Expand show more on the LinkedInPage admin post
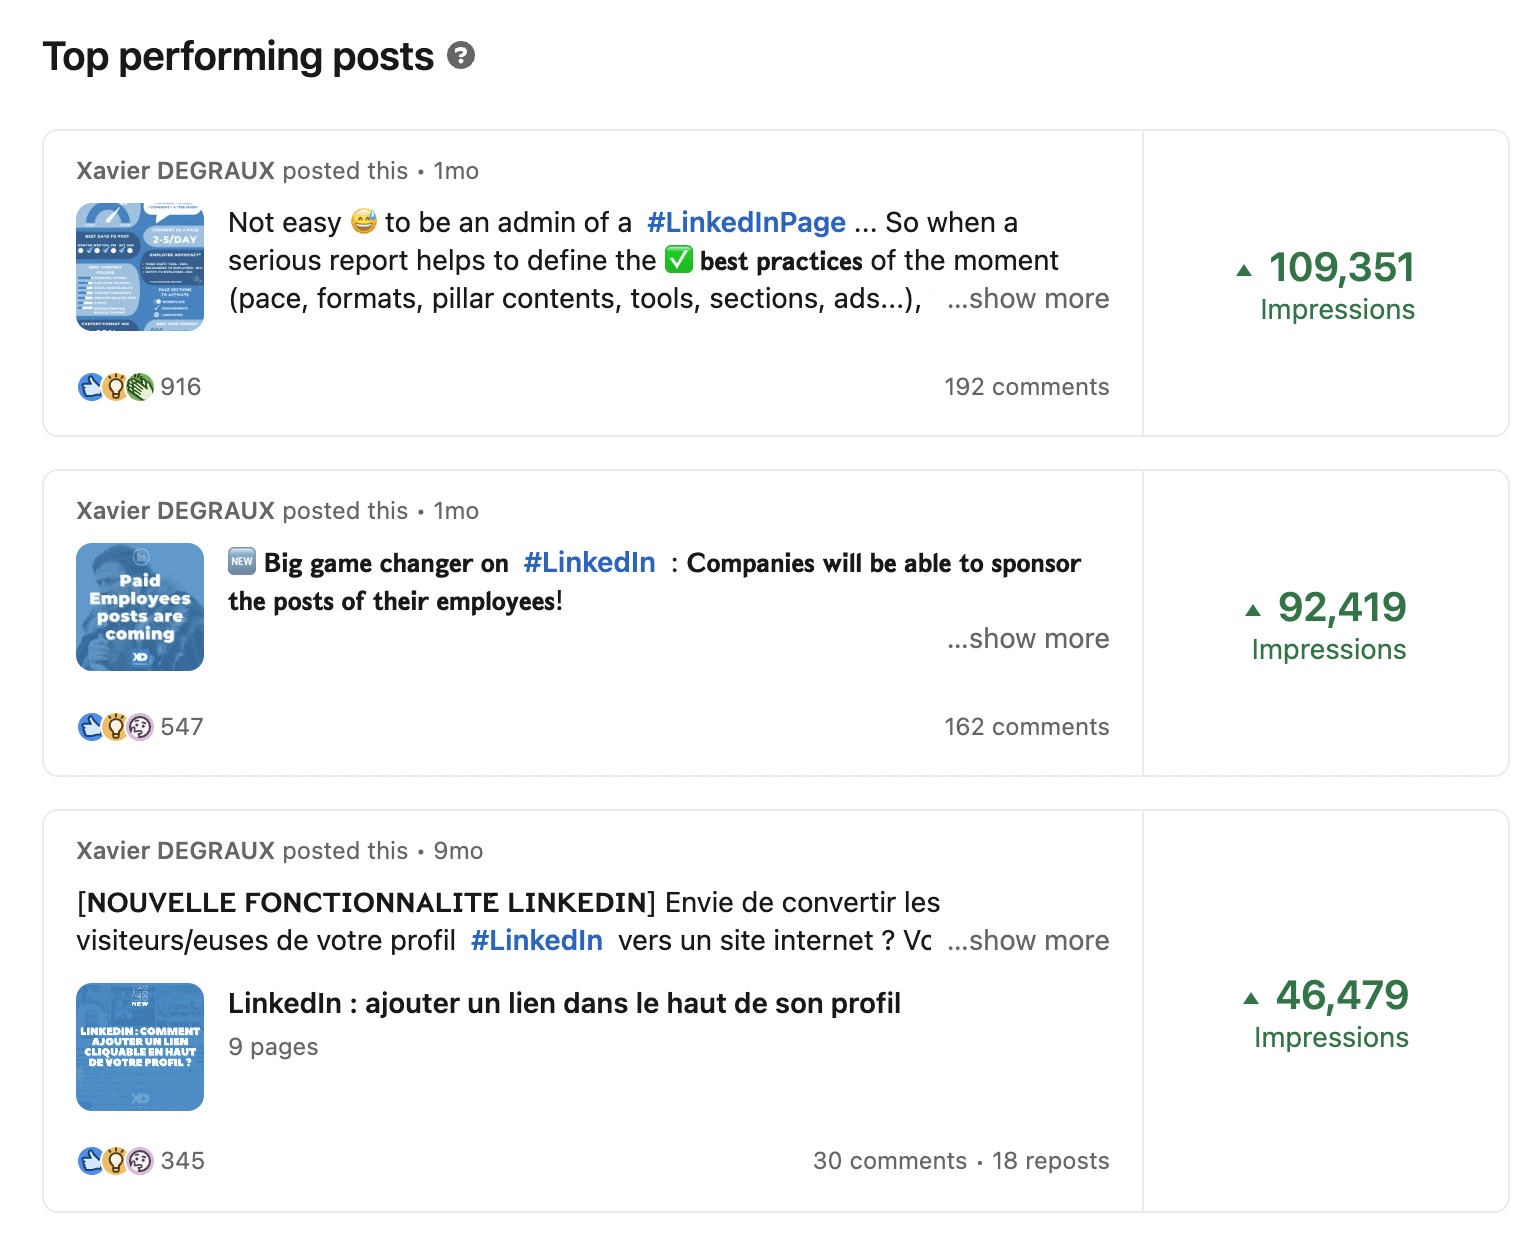Viewport: 1538px width, 1234px height. click(x=1028, y=299)
